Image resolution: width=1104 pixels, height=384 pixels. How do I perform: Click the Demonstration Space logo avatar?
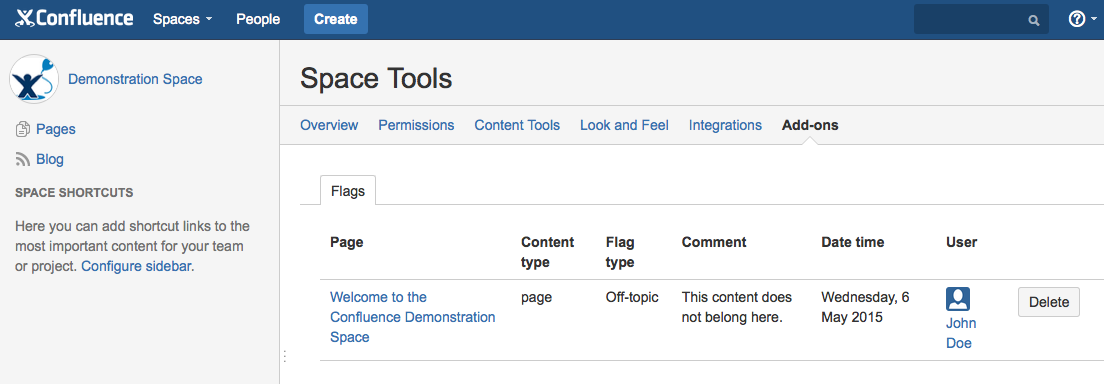(34, 79)
